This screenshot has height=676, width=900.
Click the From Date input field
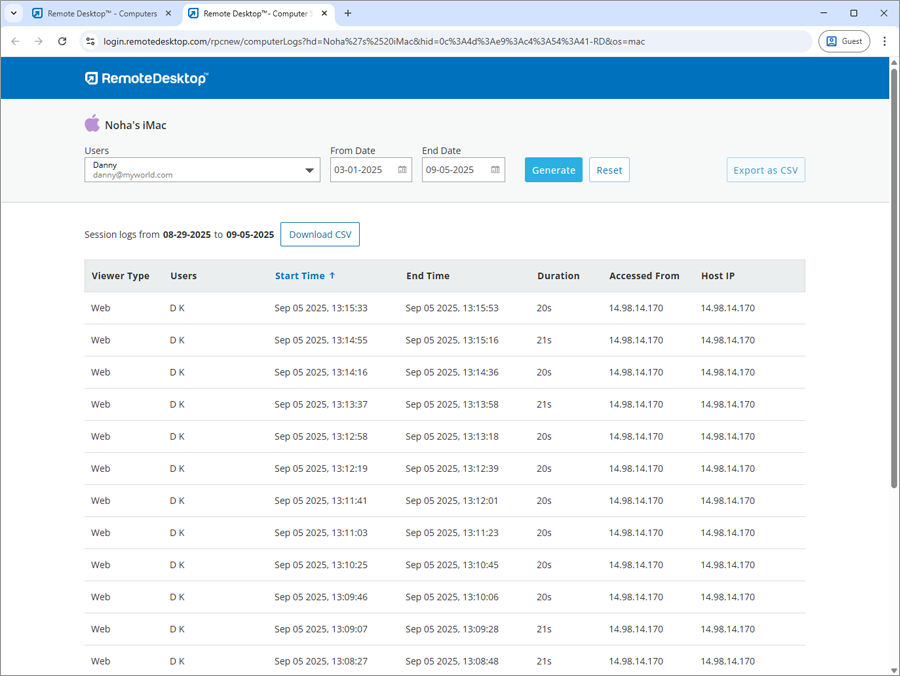click(x=360, y=170)
